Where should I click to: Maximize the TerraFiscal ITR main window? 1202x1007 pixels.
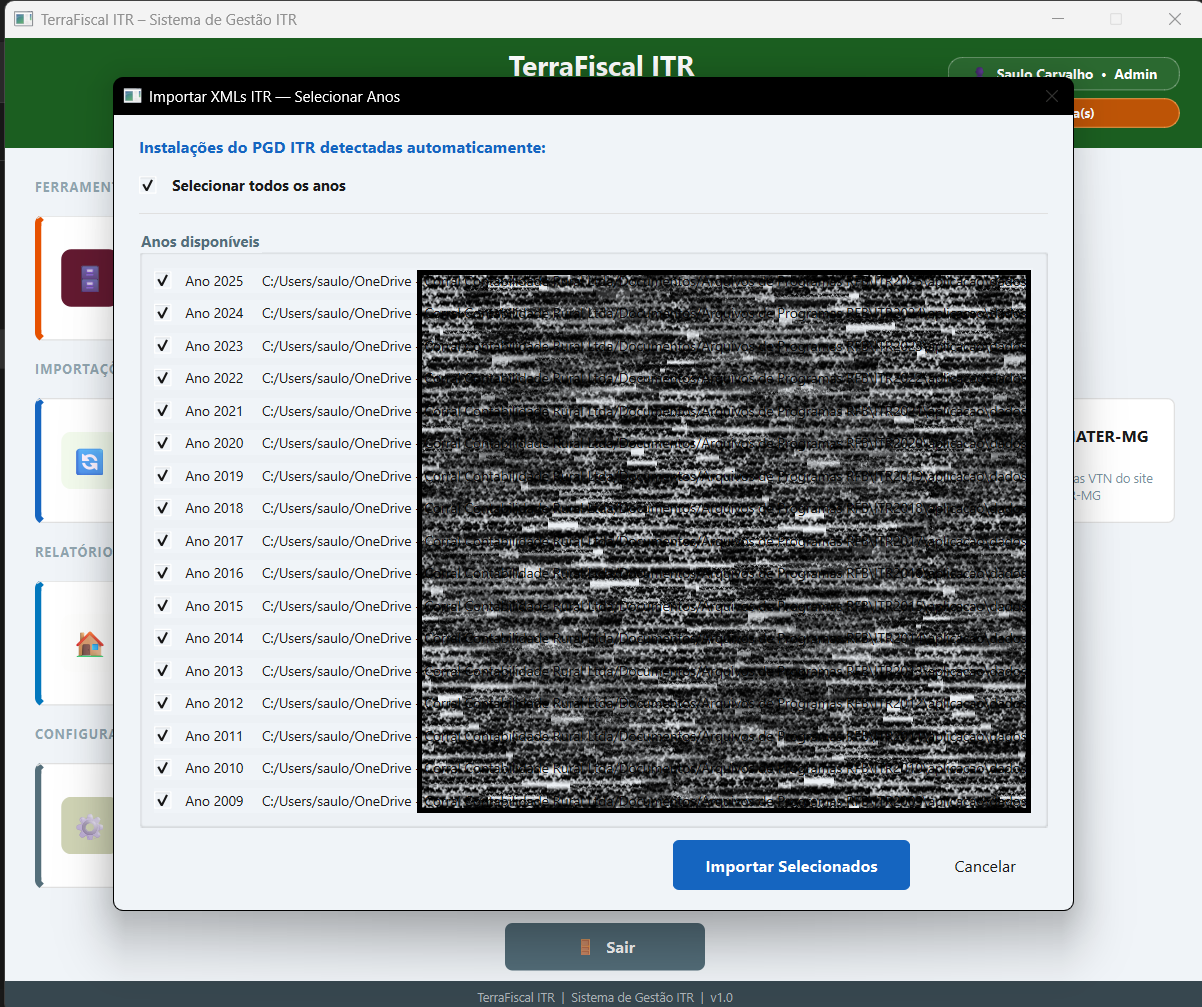click(x=1116, y=19)
